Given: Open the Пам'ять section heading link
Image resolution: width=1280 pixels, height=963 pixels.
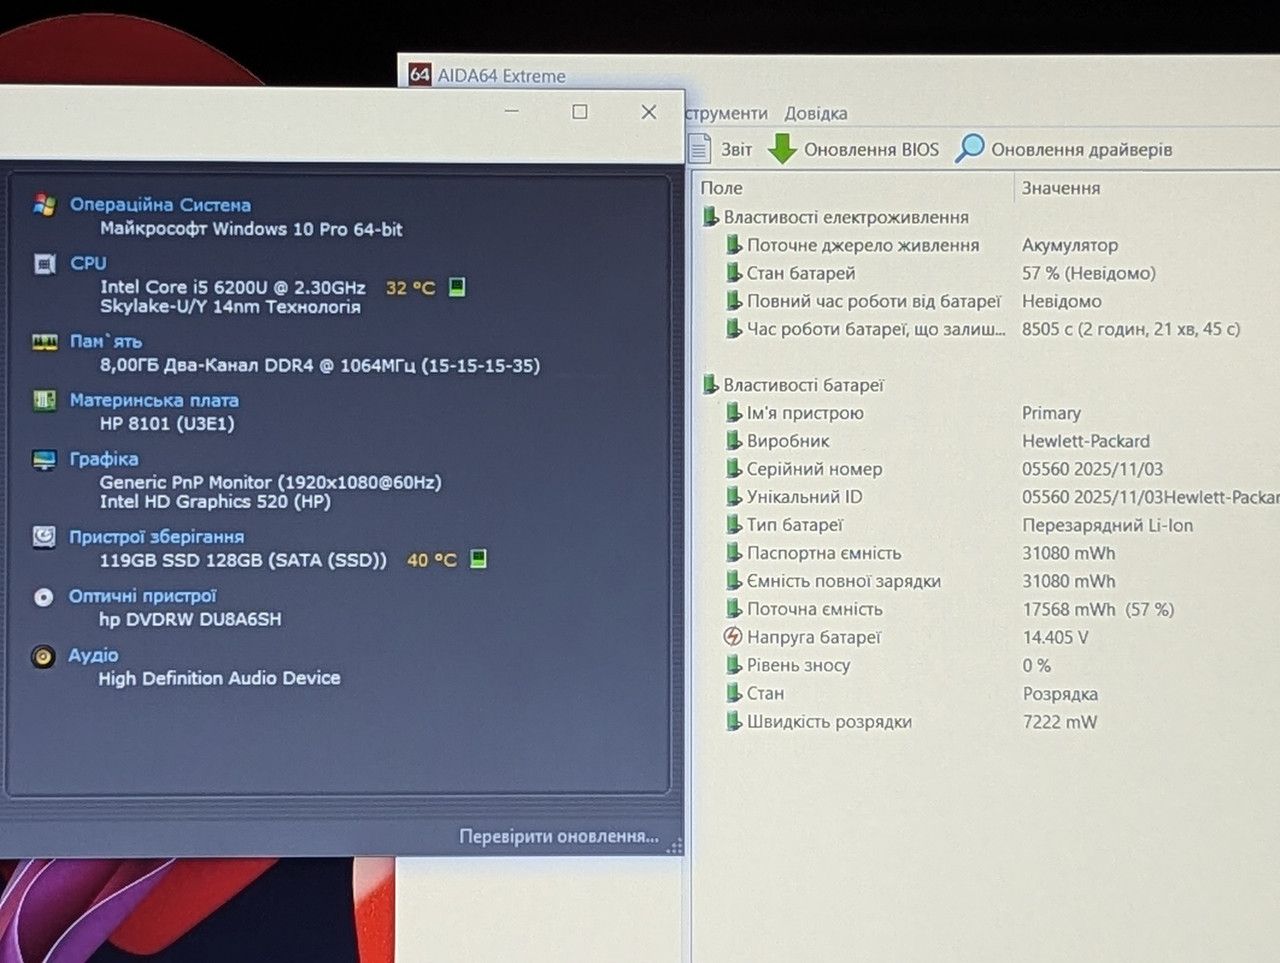Looking at the screenshot, I should 106,341.
